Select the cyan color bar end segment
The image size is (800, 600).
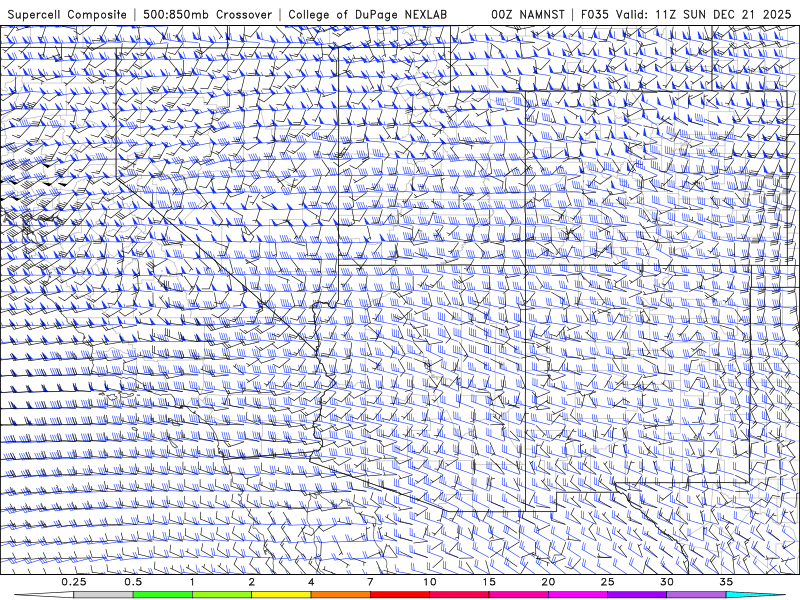756,595
